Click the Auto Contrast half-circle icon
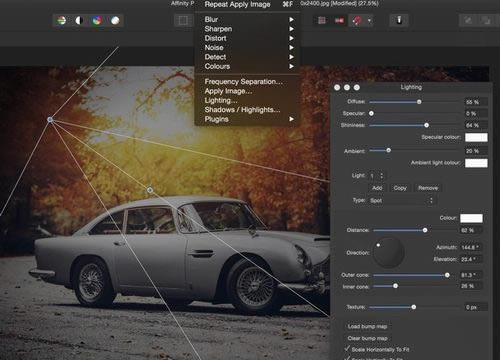The width and height of the screenshot is (500, 360). [x=79, y=21]
